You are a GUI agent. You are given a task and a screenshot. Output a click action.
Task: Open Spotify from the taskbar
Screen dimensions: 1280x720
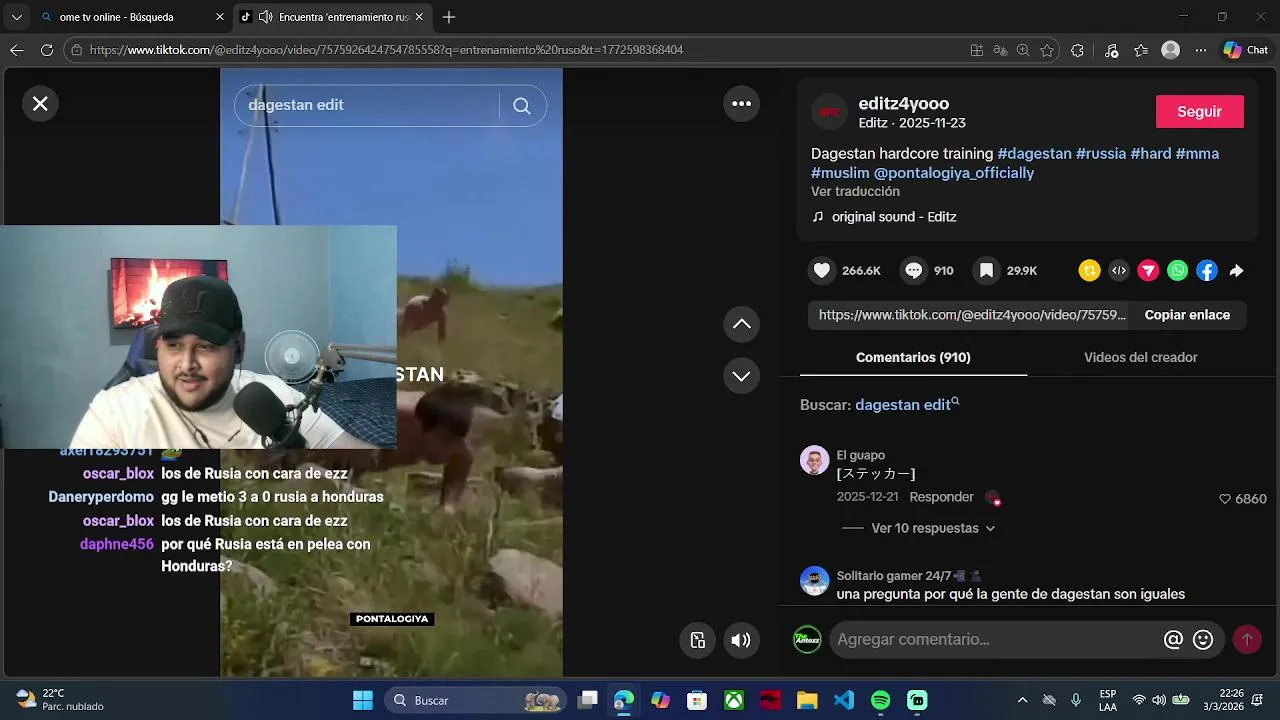[881, 700]
